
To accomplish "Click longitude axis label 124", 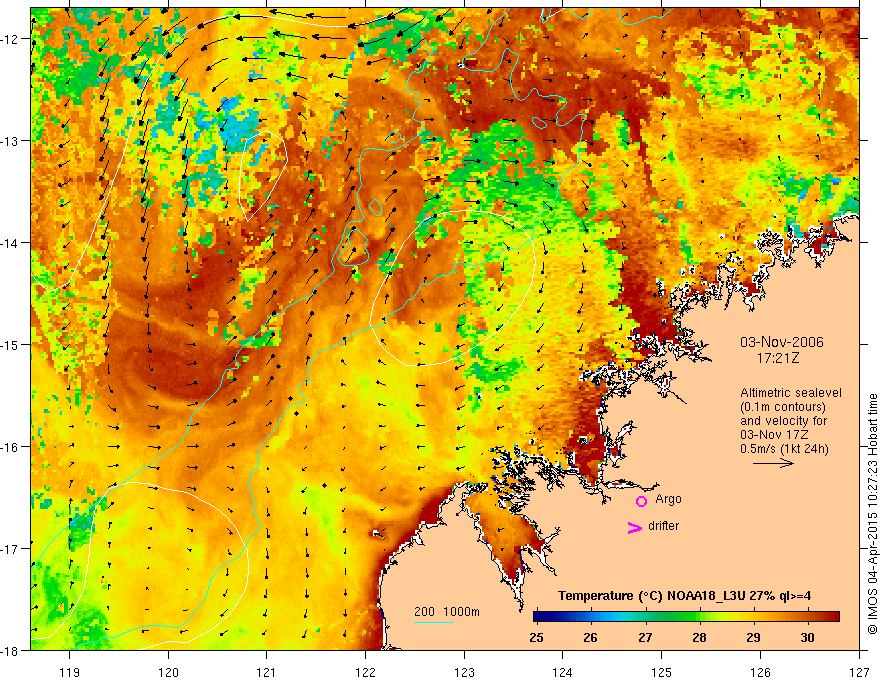I will click(563, 672).
